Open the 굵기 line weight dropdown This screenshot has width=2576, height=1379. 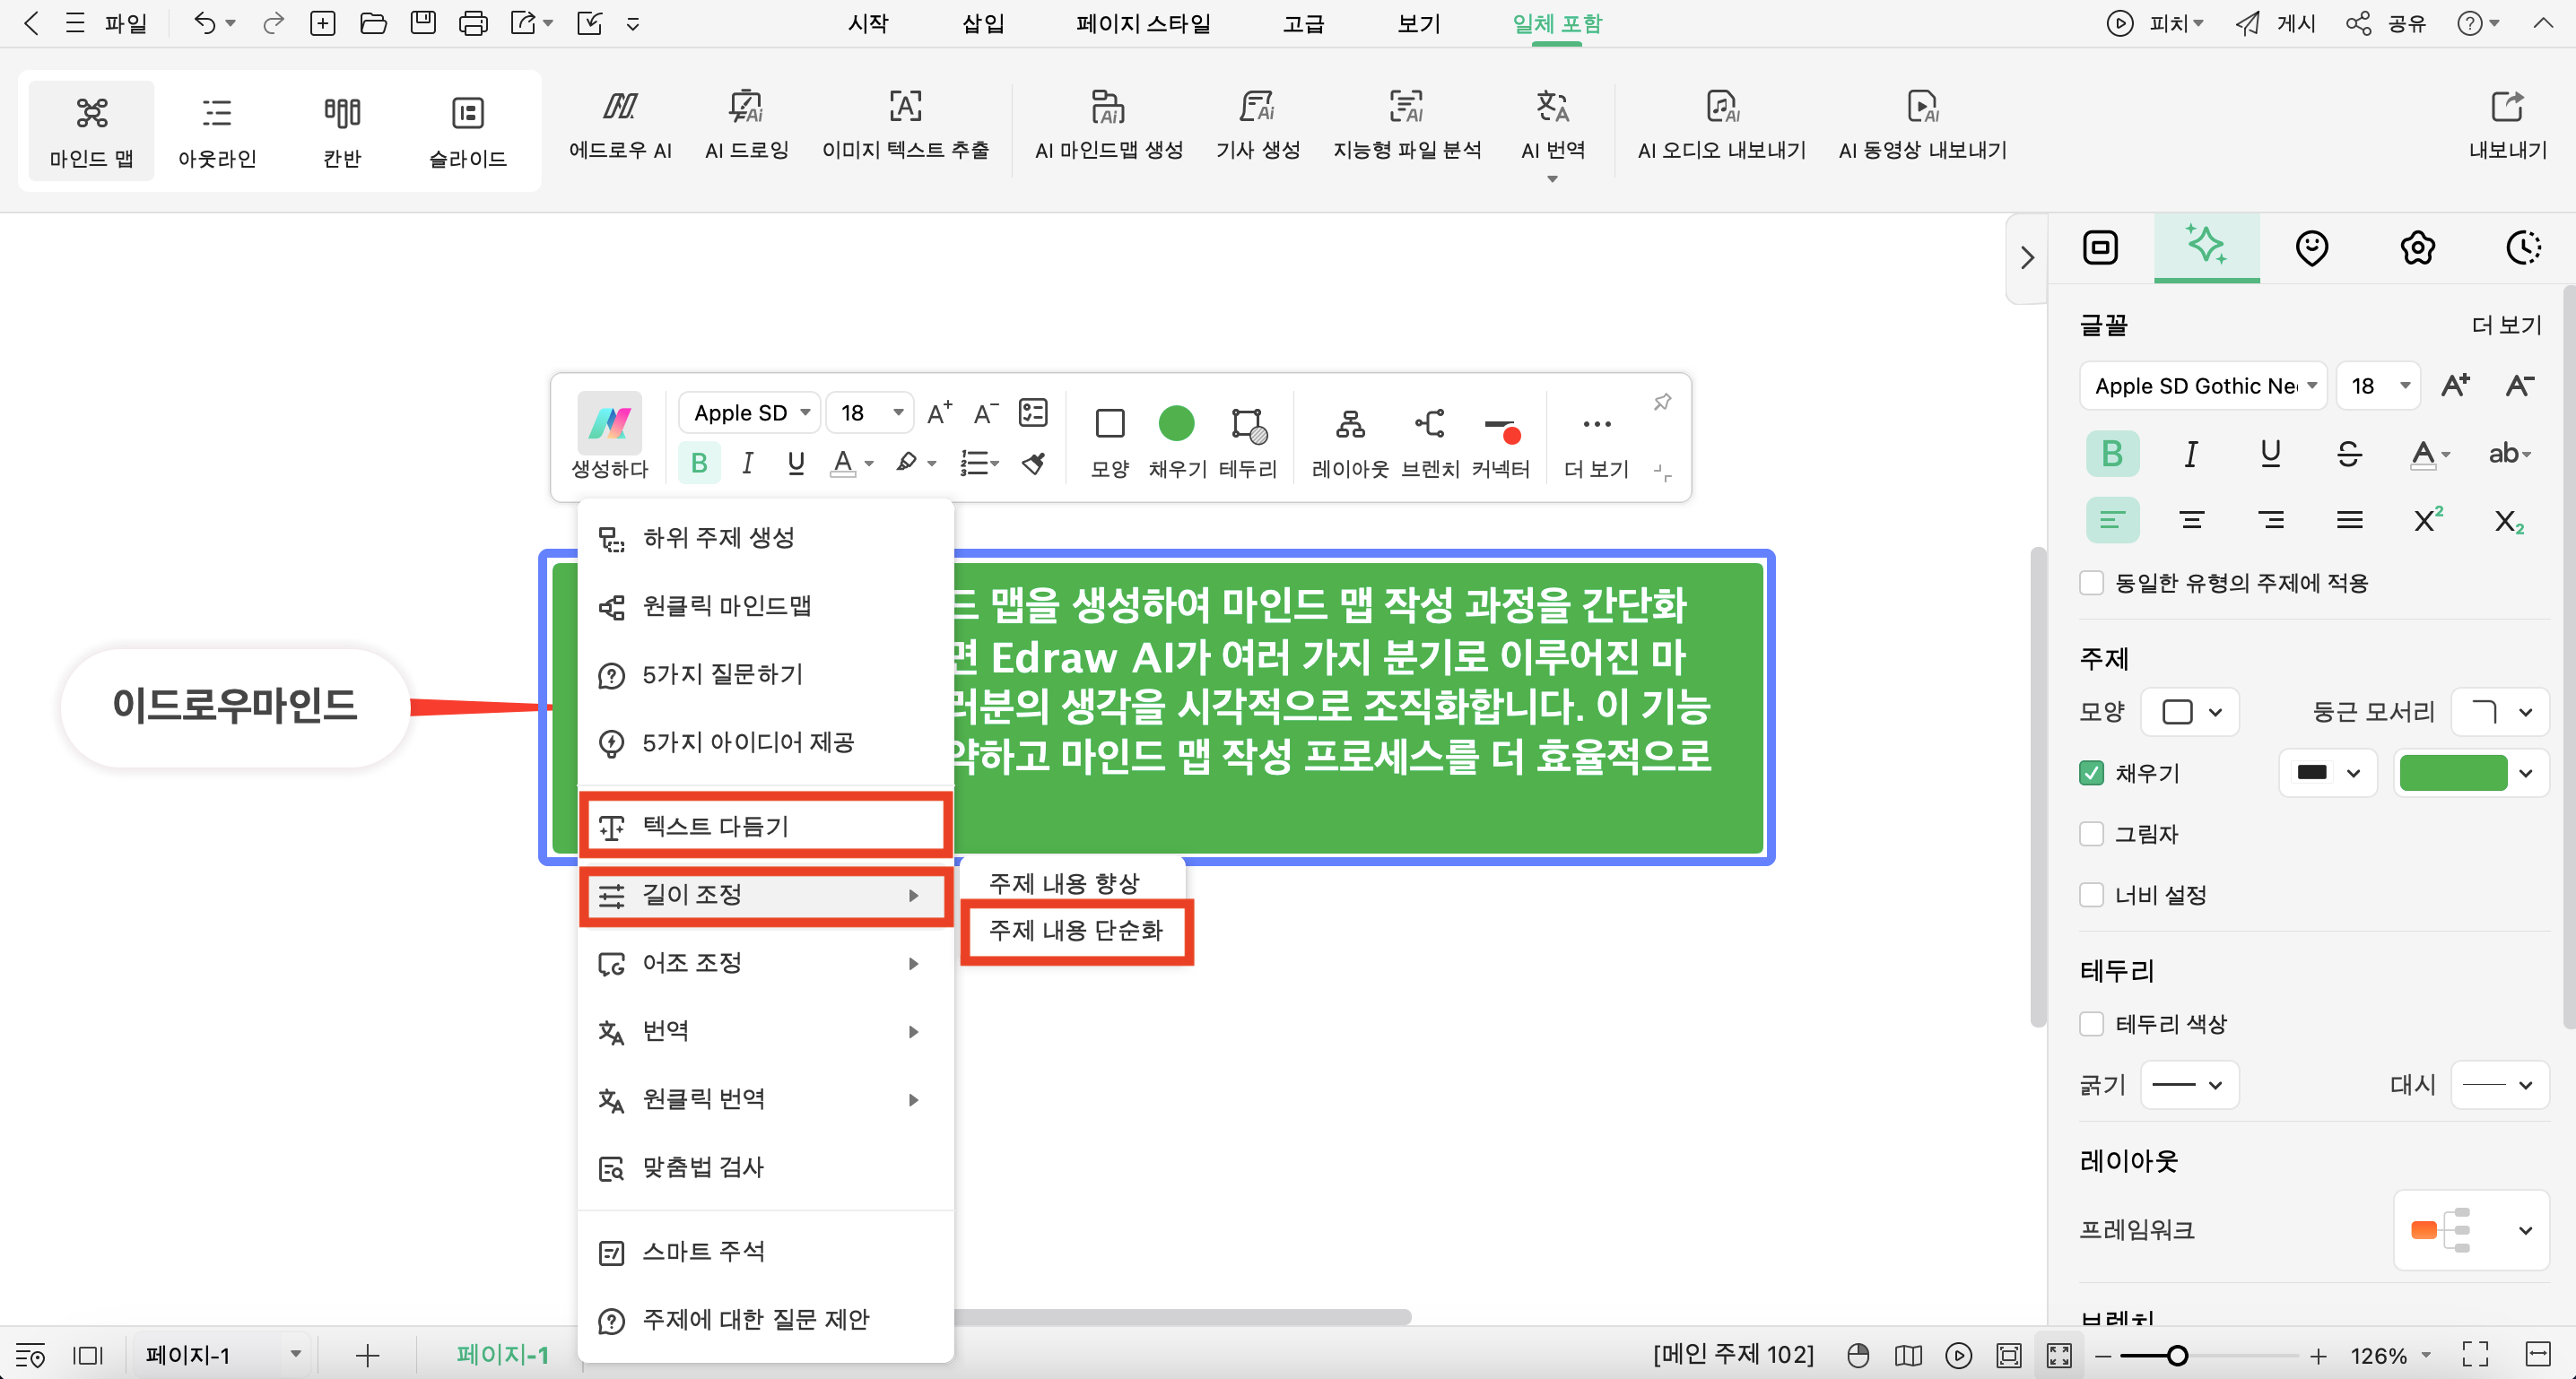point(2190,1085)
